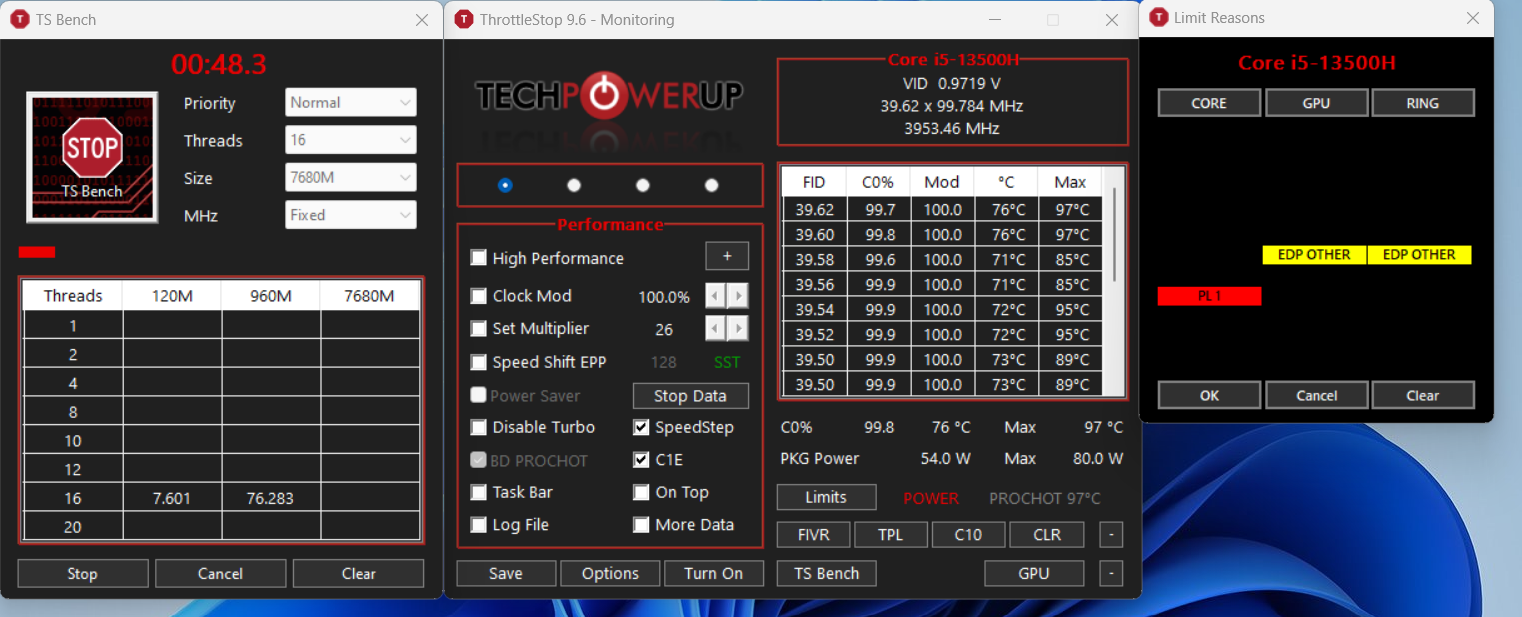The height and width of the screenshot is (617, 1522).
Task: Click the TS Bench title bar logo
Action: (x=19, y=19)
